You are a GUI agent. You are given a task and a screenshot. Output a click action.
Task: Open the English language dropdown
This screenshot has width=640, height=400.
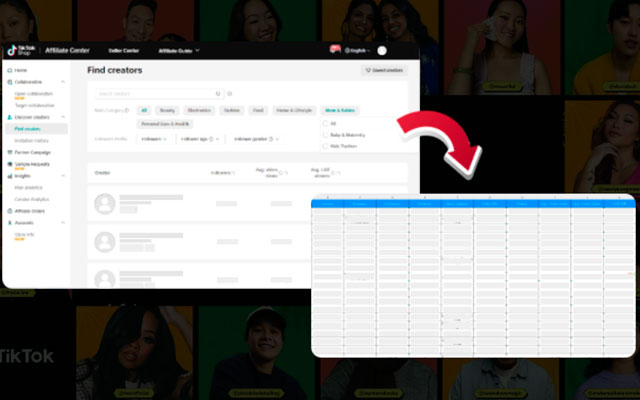click(x=358, y=51)
